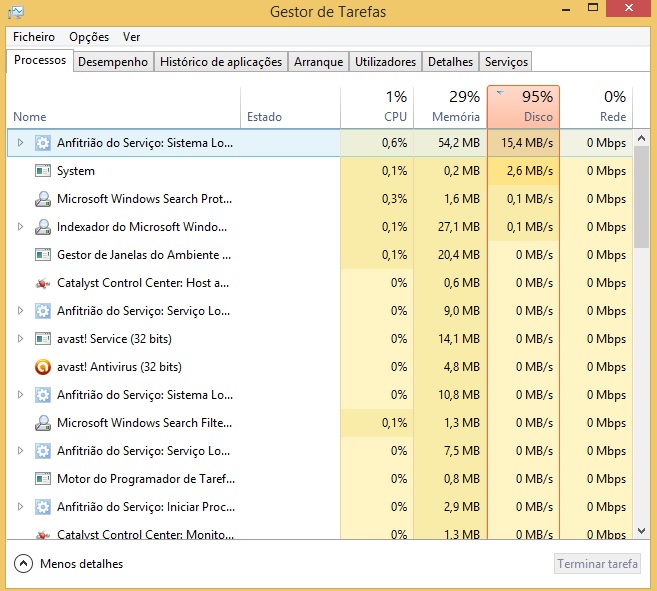Select the System process name
The image size is (657, 591).
(x=76, y=171)
